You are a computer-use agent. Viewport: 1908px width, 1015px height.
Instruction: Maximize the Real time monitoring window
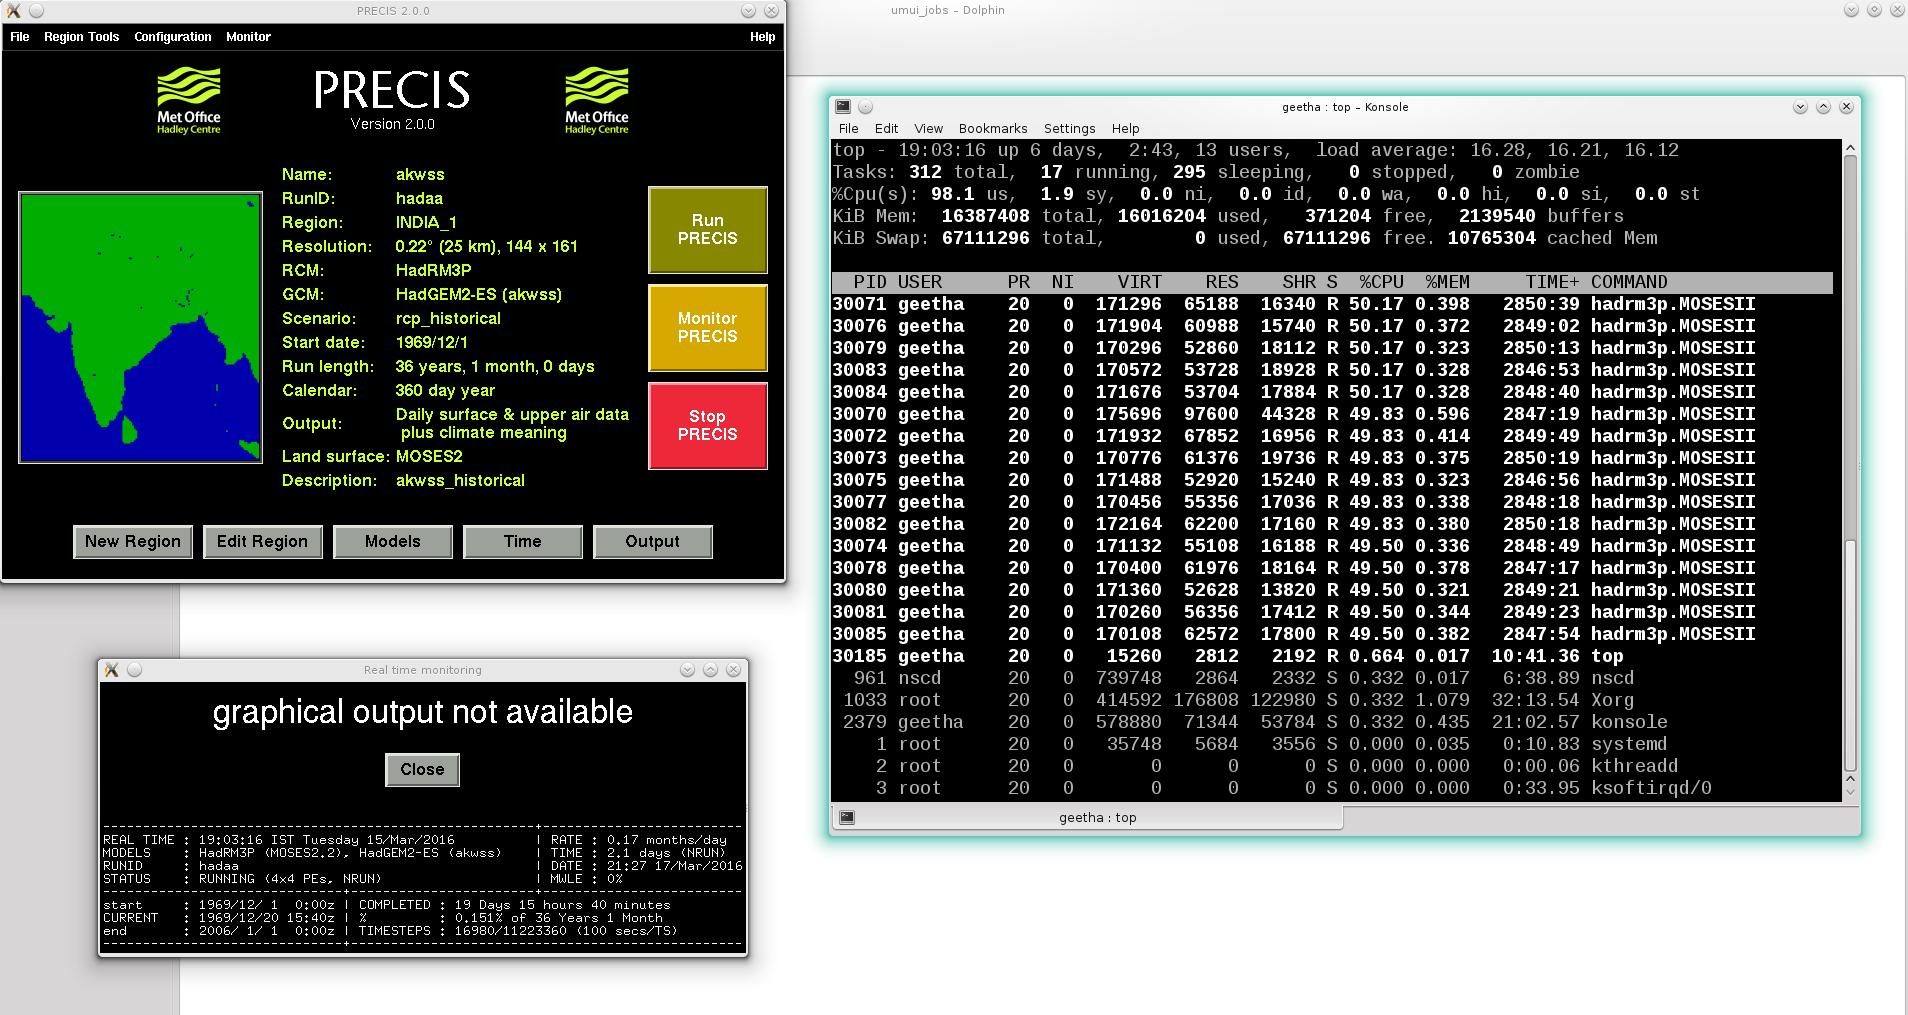710,670
